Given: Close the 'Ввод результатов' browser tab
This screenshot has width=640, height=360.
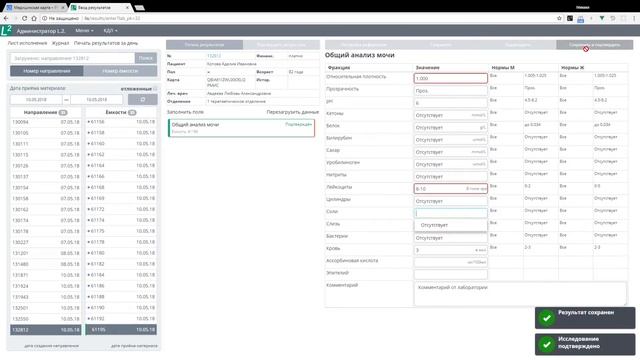Looking at the screenshot, I should coord(127,8).
